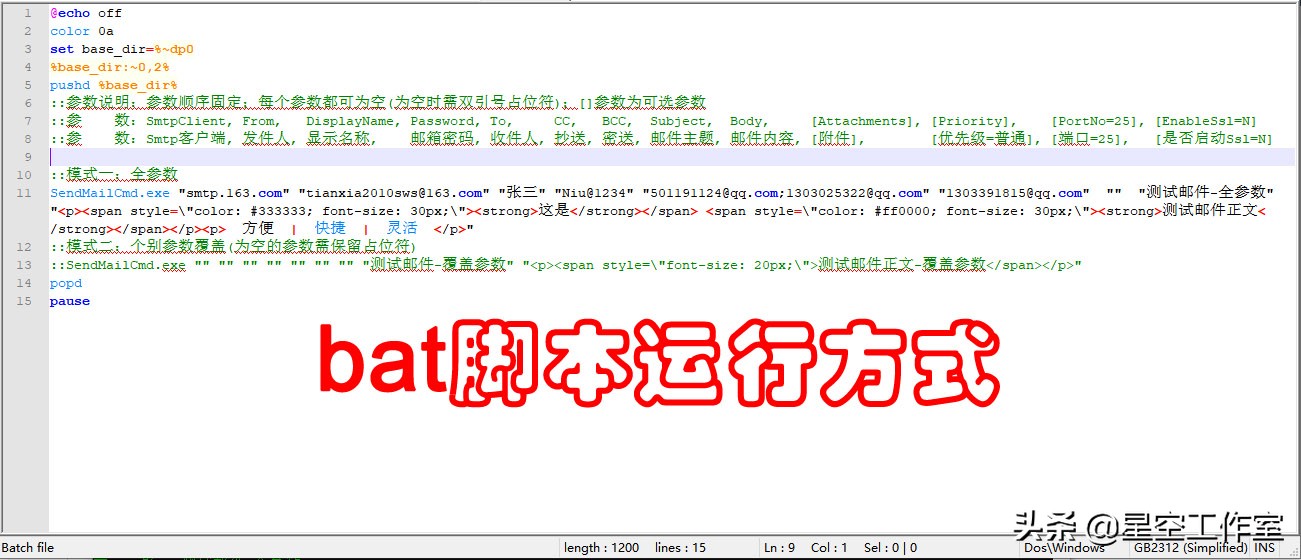This screenshot has width=1301, height=560.
Task: Click the "[Attachments]" parameter in line 7 comment
Action: (x=862, y=121)
